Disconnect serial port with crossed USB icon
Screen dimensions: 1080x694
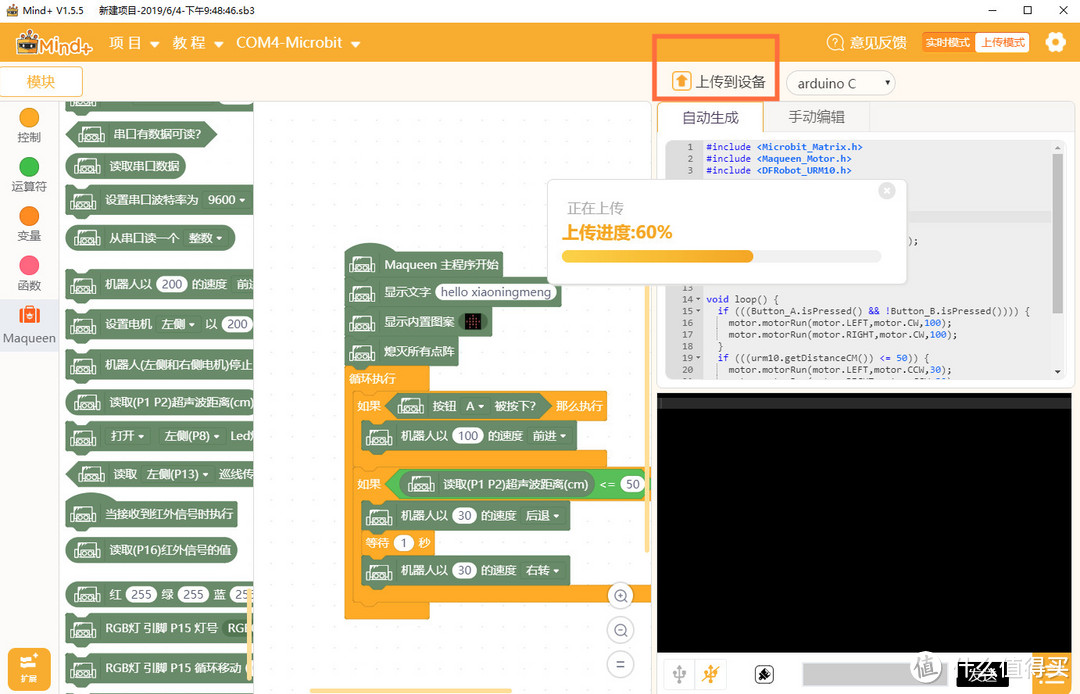(711, 674)
